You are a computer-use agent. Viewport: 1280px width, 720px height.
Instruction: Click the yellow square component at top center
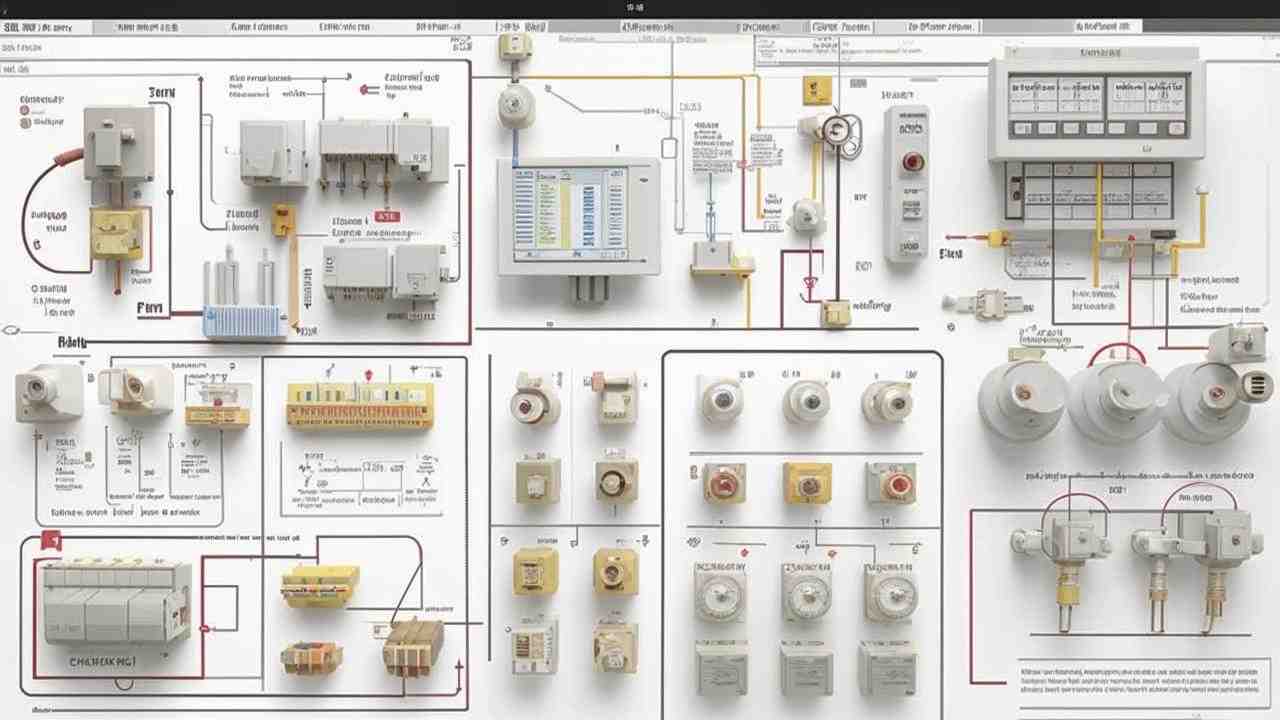[815, 91]
